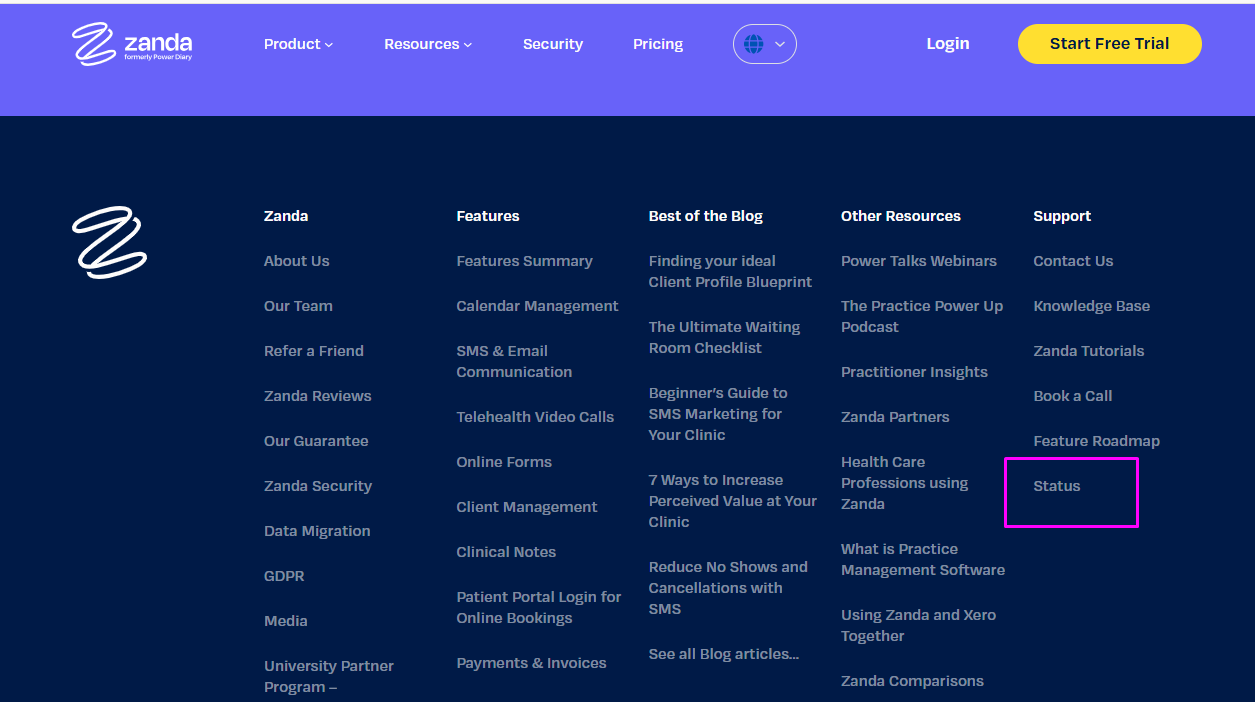This screenshot has width=1255, height=702.
Task: Click the Start Free Trial button
Action: point(1109,43)
